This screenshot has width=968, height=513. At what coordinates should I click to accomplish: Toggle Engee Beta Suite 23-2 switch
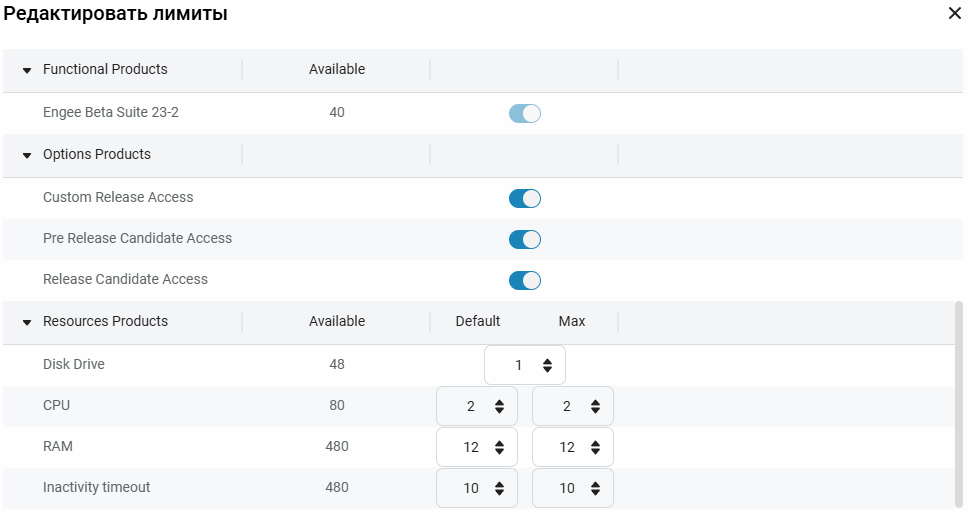(x=525, y=114)
